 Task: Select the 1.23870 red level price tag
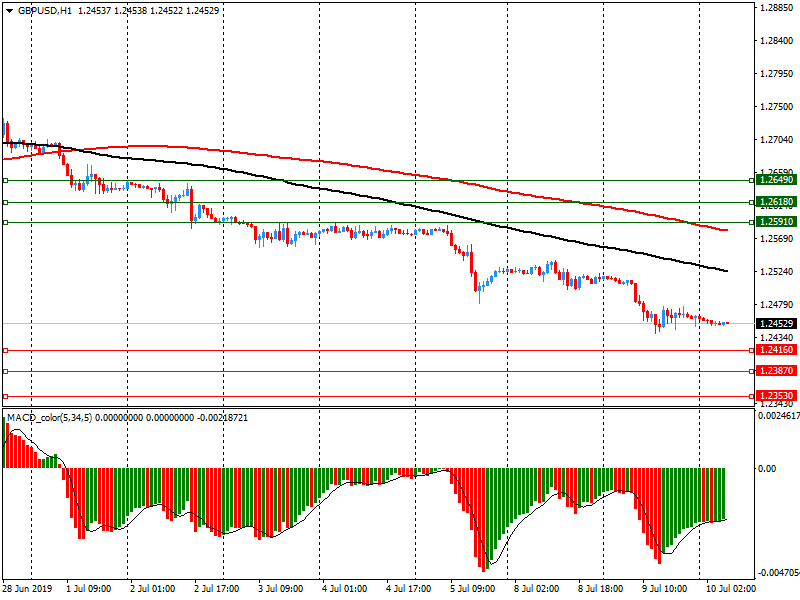[776, 371]
